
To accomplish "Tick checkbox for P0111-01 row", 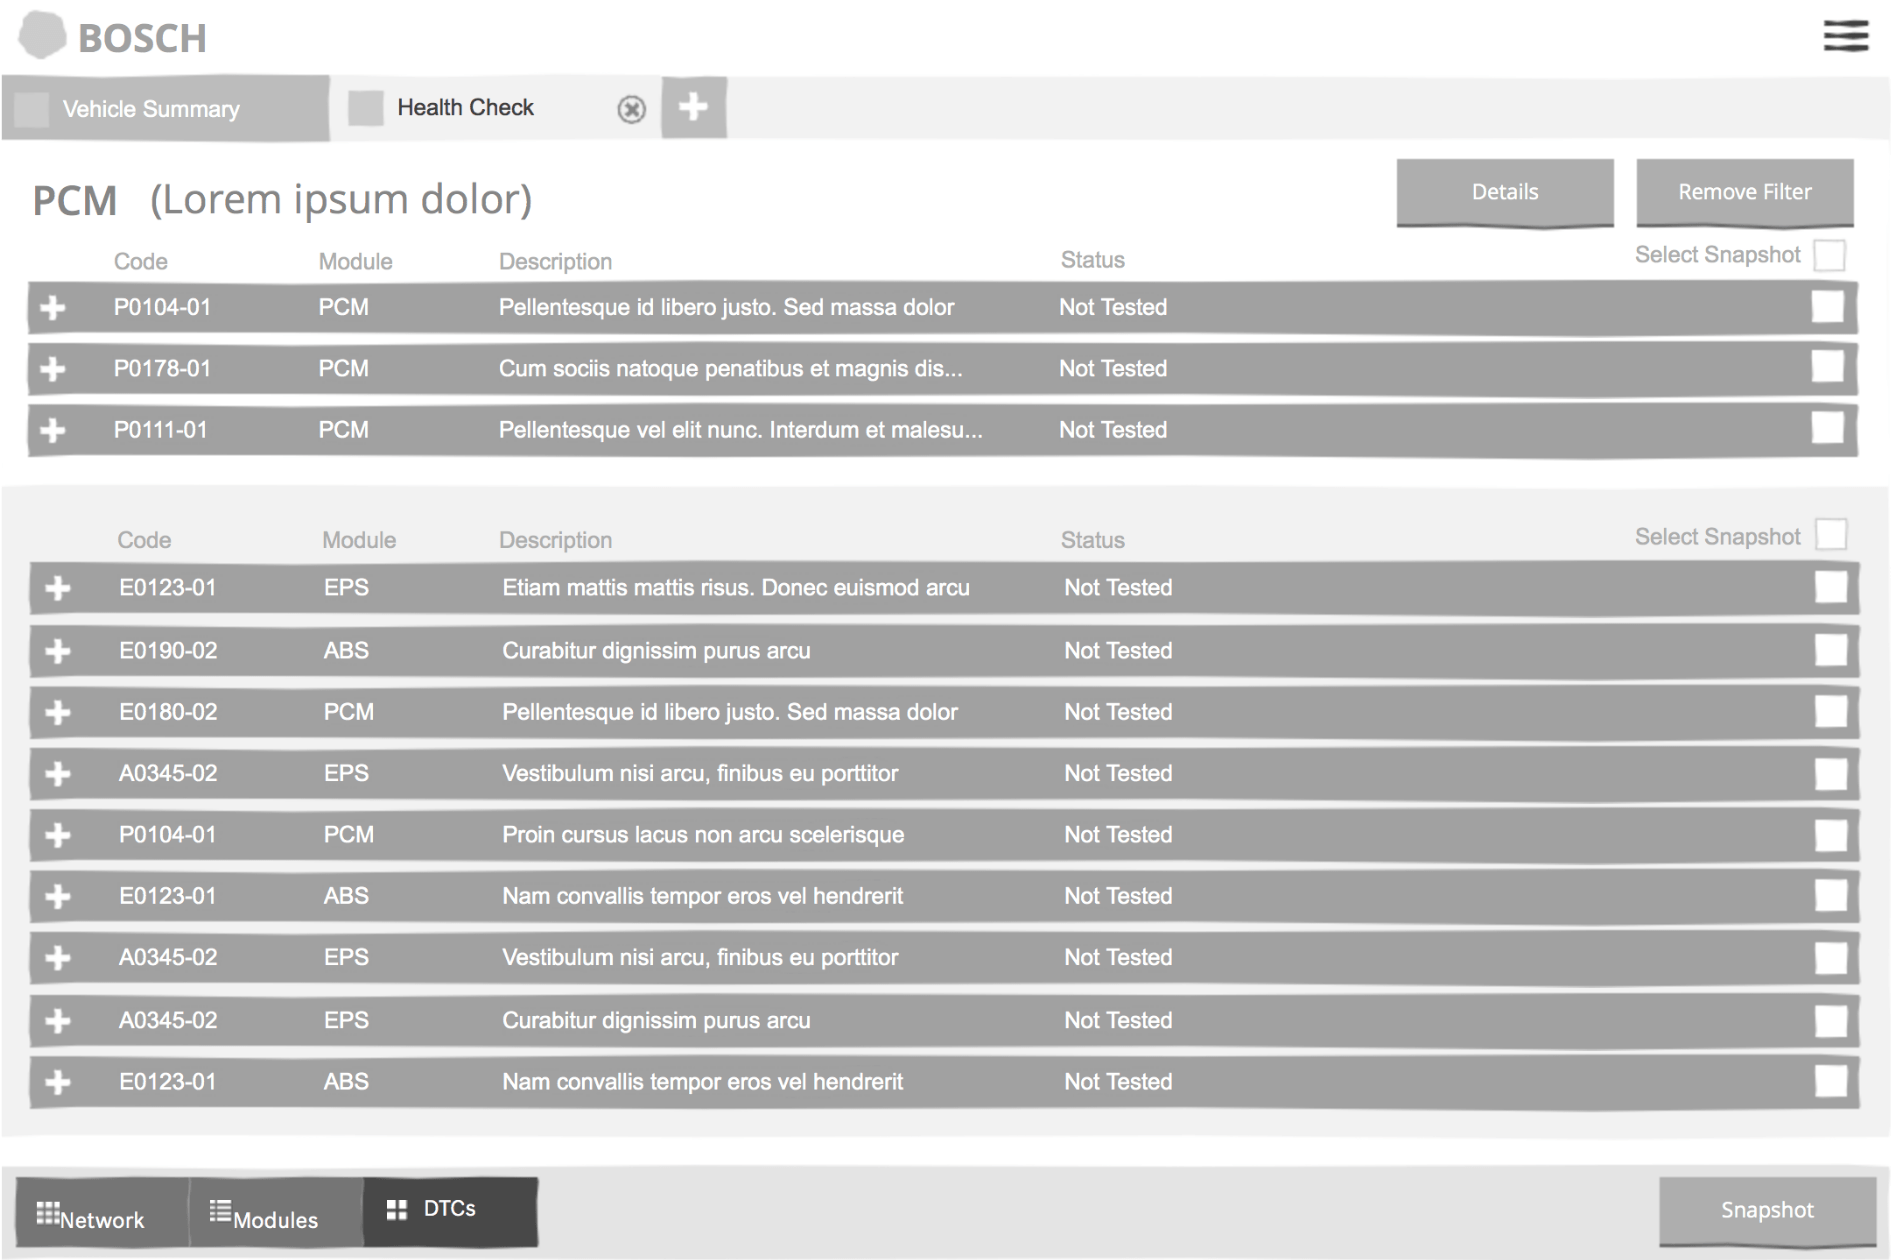I will 1828,428.
